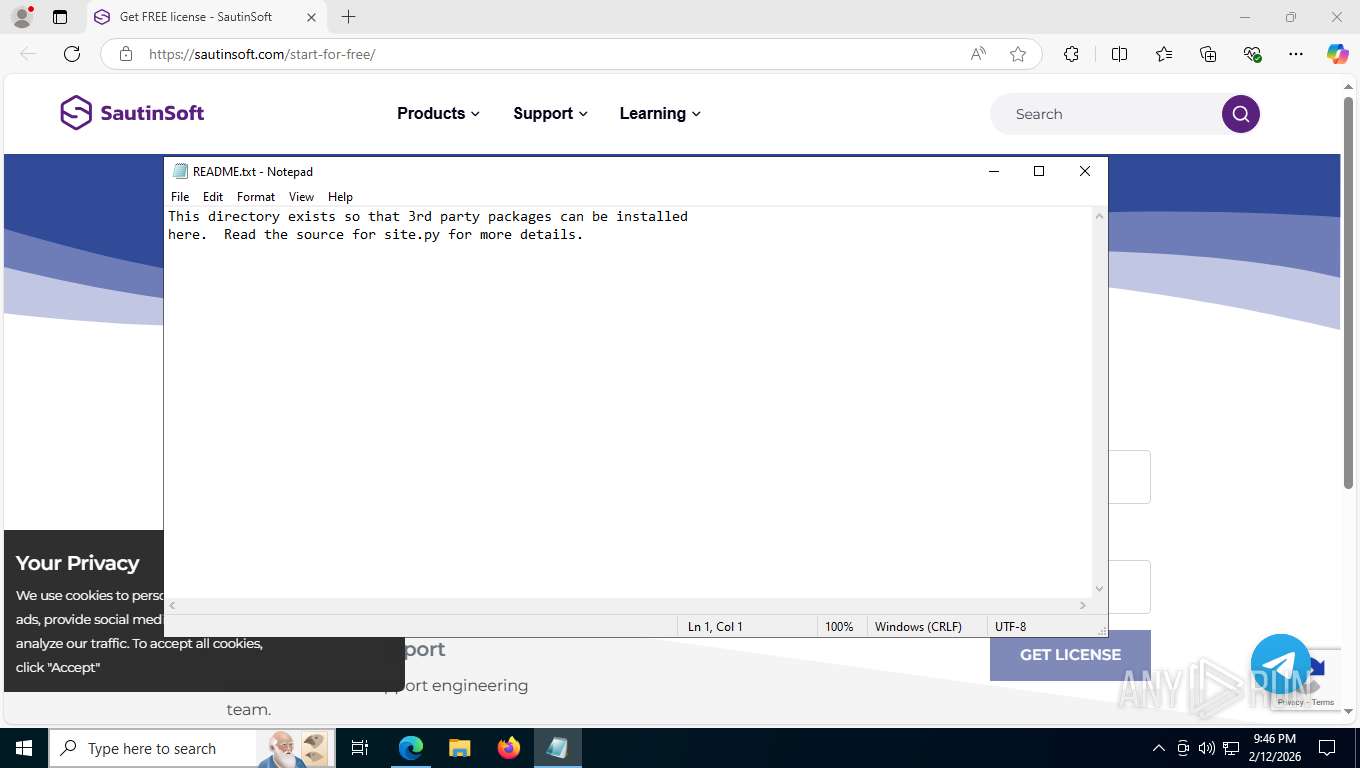The image size is (1360, 768).
Task: Open the Copilot sidebar icon
Action: point(1338,54)
